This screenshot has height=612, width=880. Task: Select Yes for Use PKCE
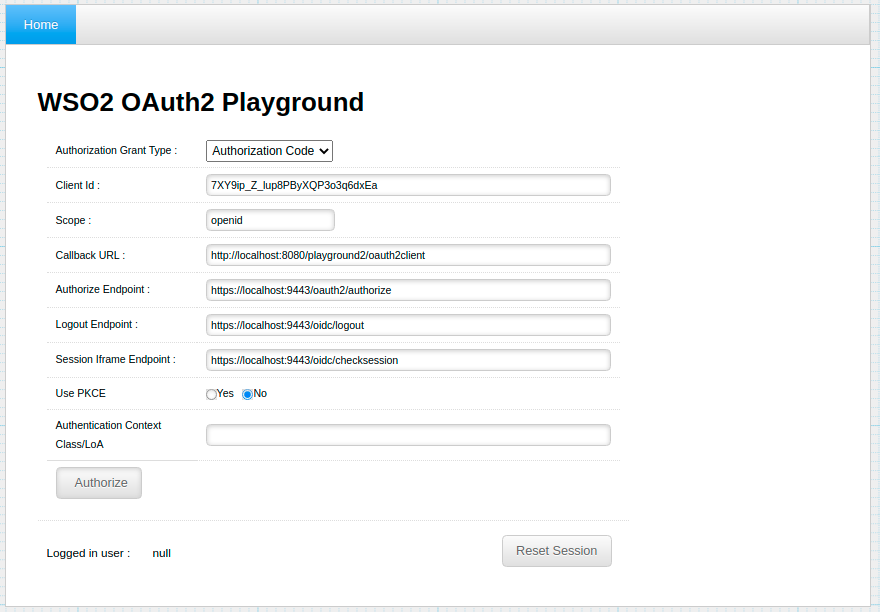[x=211, y=395]
